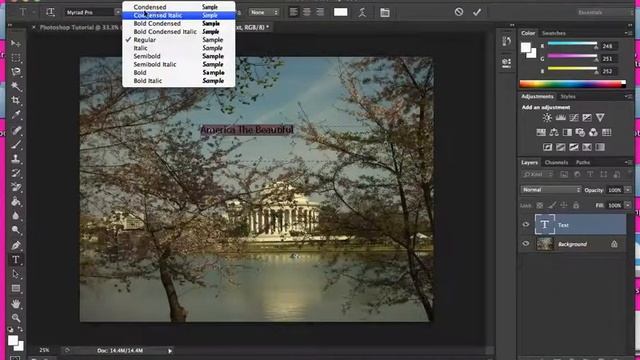Switch to the Channels tab
The width and height of the screenshot is (640, 360).
556,162
